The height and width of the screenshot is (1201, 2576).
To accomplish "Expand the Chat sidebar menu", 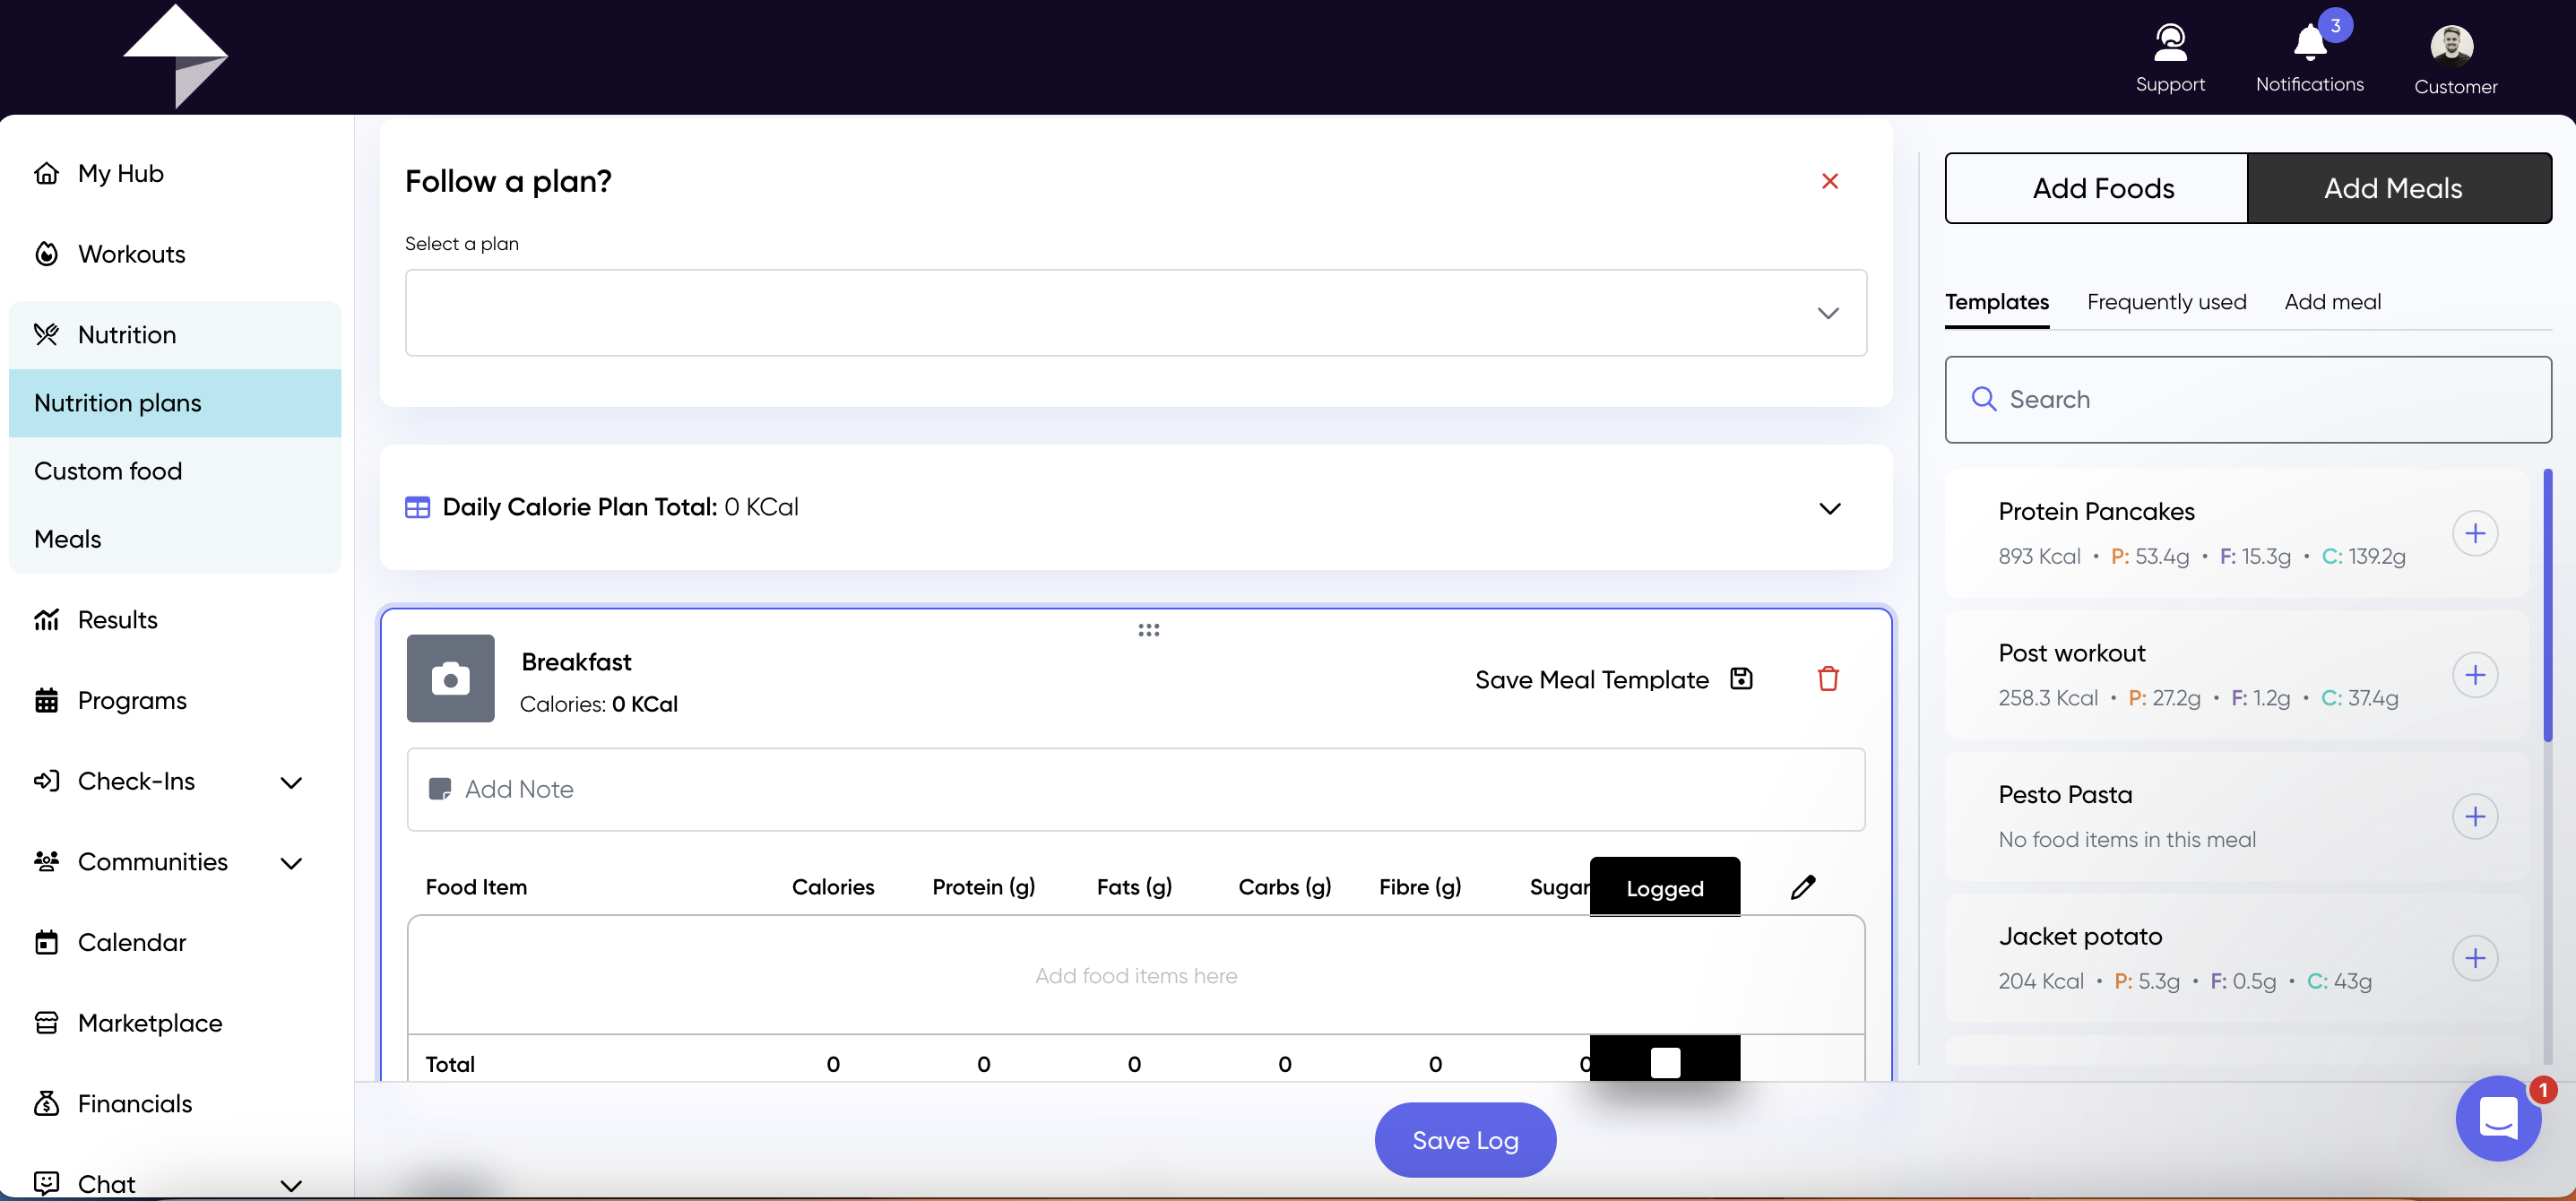I will [x=291, y=1186].
